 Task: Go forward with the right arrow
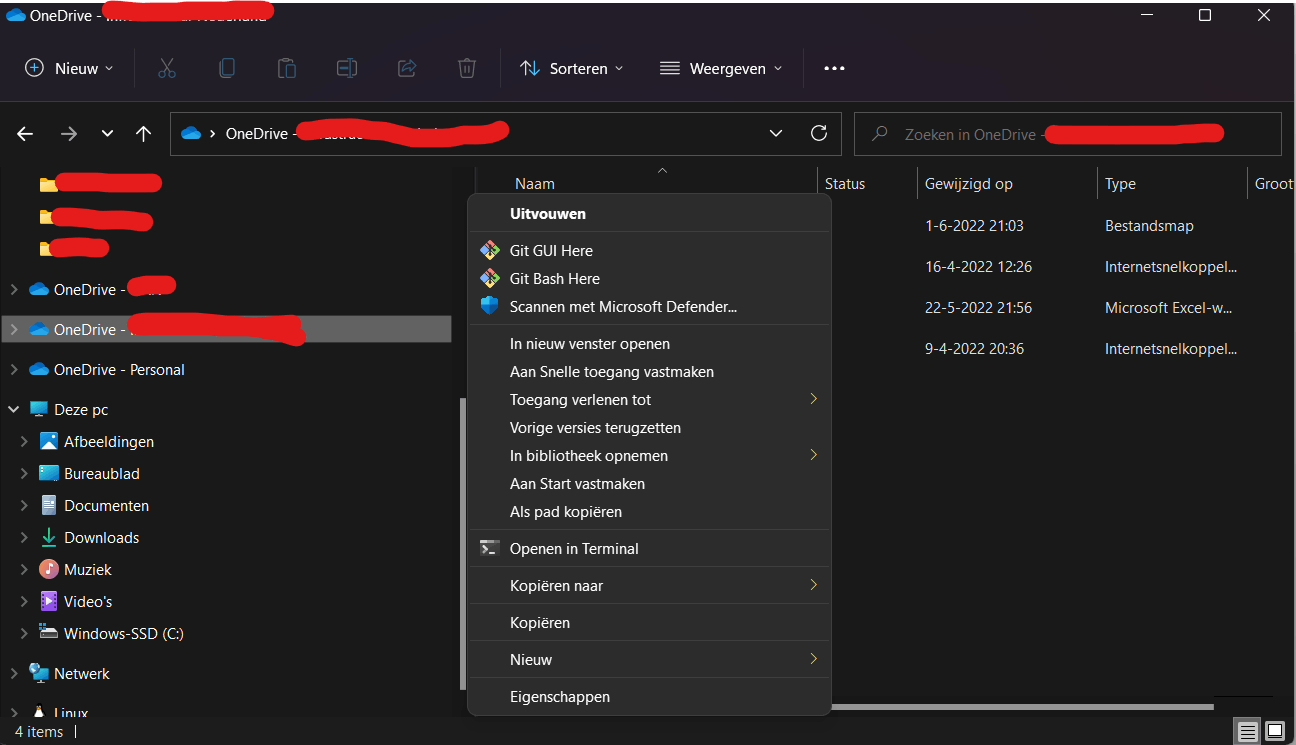(x=68, y=134)
